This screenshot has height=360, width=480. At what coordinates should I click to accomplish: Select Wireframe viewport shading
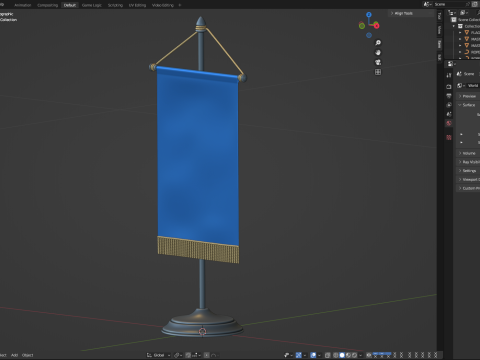coord(336,355)
